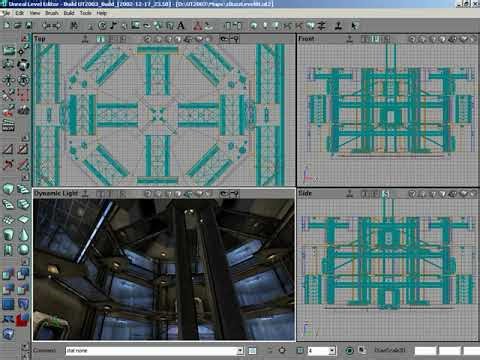Open the File menu

pos(6,13)
